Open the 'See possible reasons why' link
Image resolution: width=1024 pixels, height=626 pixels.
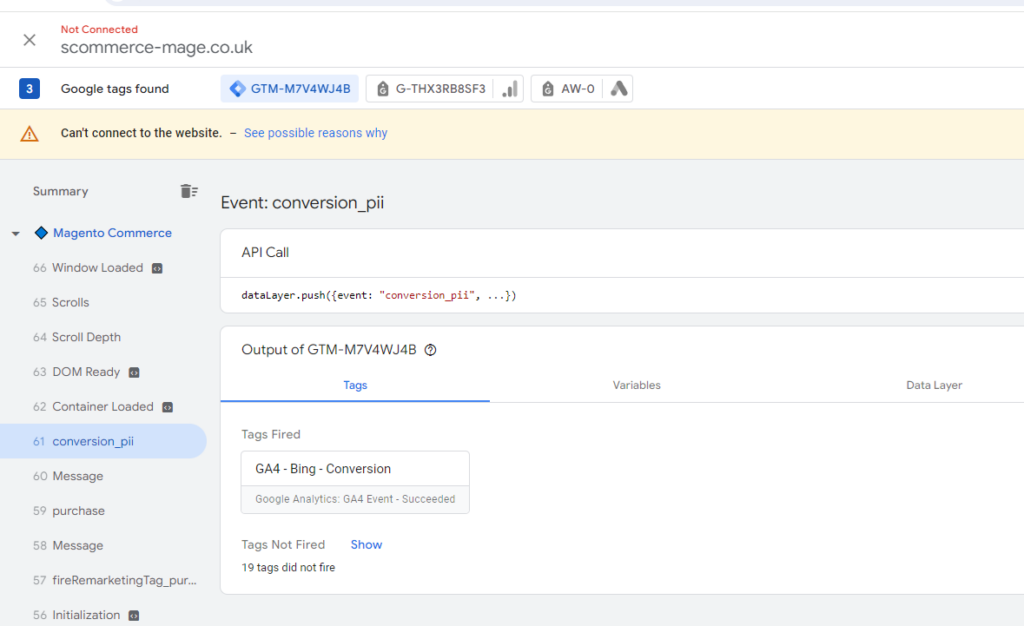click(315, 133)
